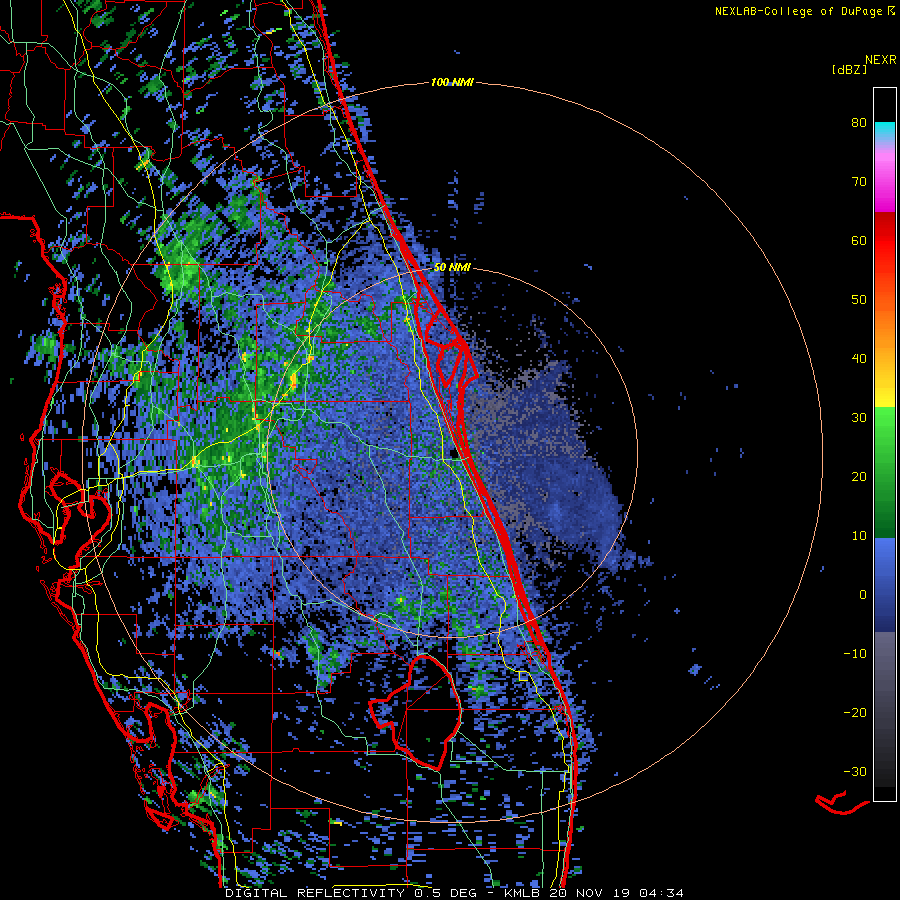Screen dimensions: 900x900
Task: Click the -10 value on the dBZ scale
Action: pos(855,654)
